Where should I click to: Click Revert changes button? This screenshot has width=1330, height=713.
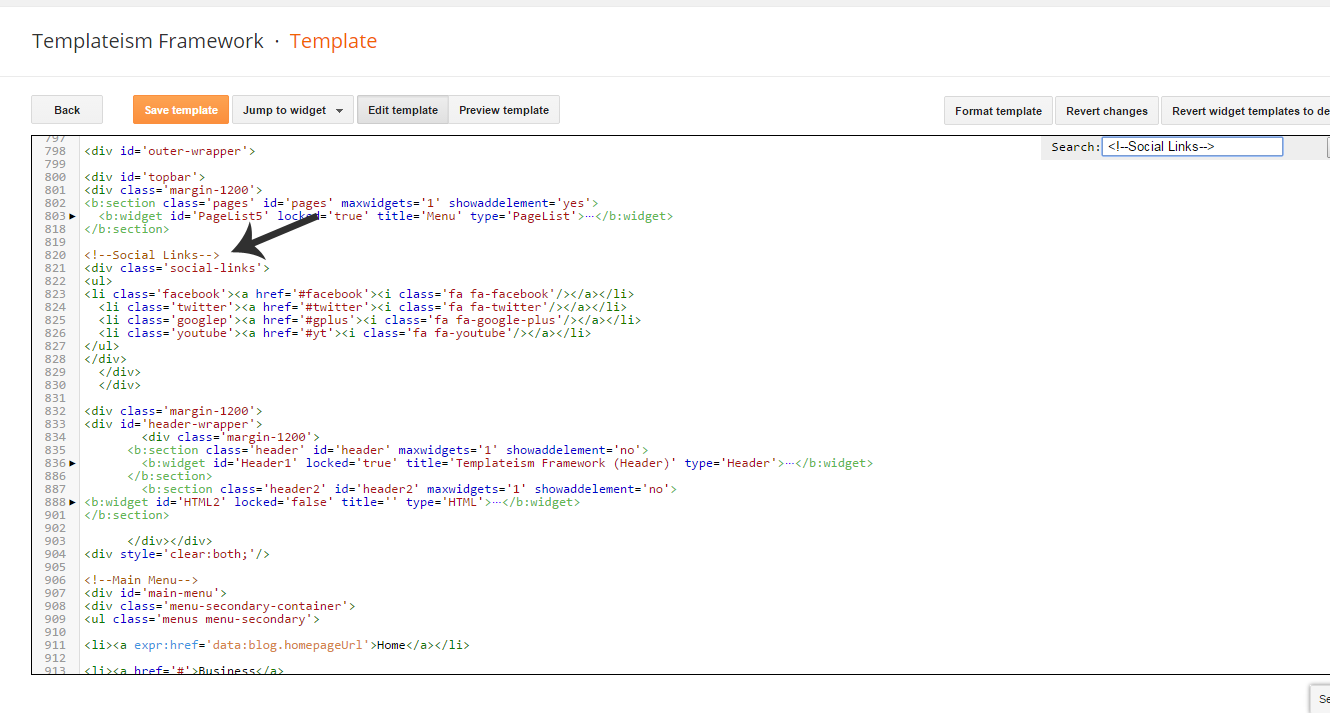[1106, 111]
